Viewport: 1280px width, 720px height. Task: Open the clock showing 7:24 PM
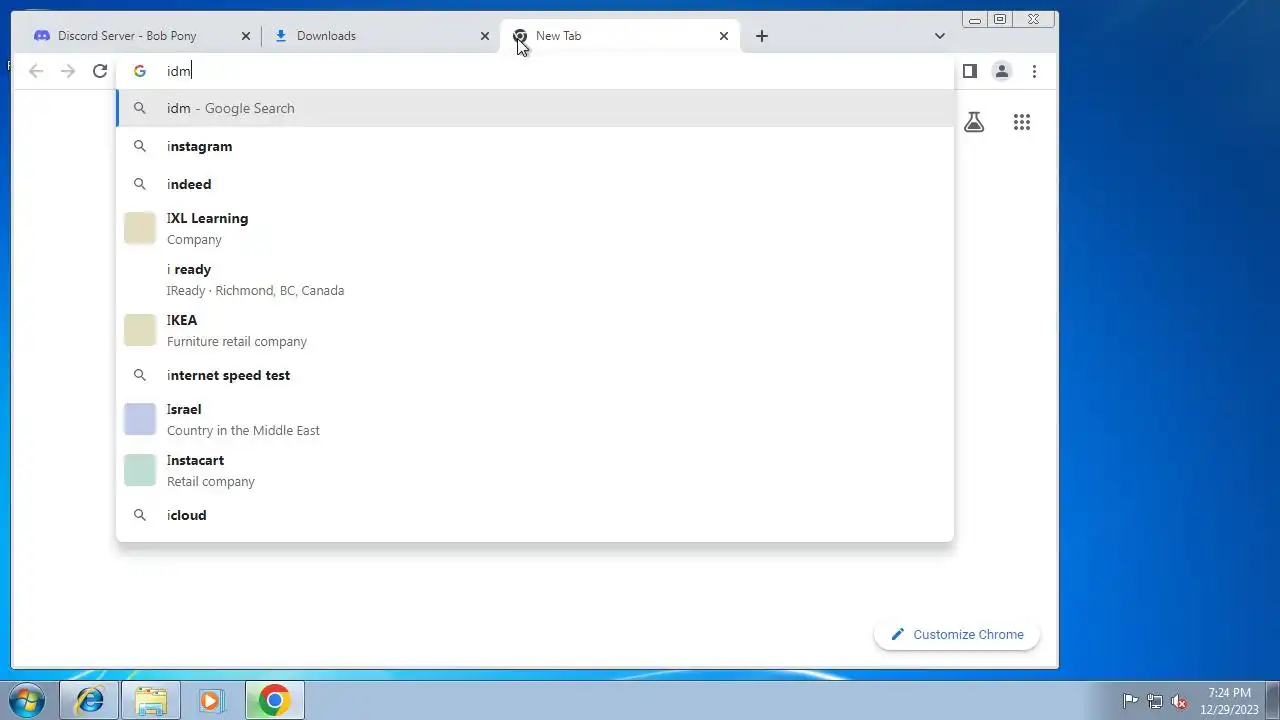coord(1229,700)
